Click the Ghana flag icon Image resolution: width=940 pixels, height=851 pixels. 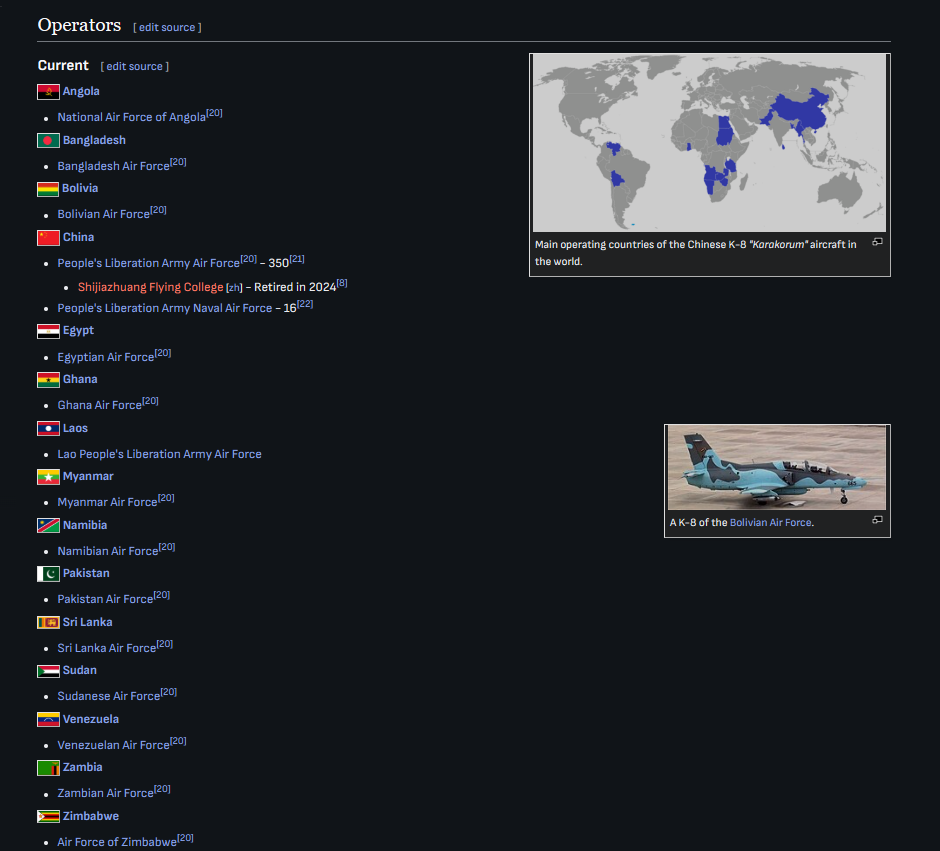pos(48,380)
